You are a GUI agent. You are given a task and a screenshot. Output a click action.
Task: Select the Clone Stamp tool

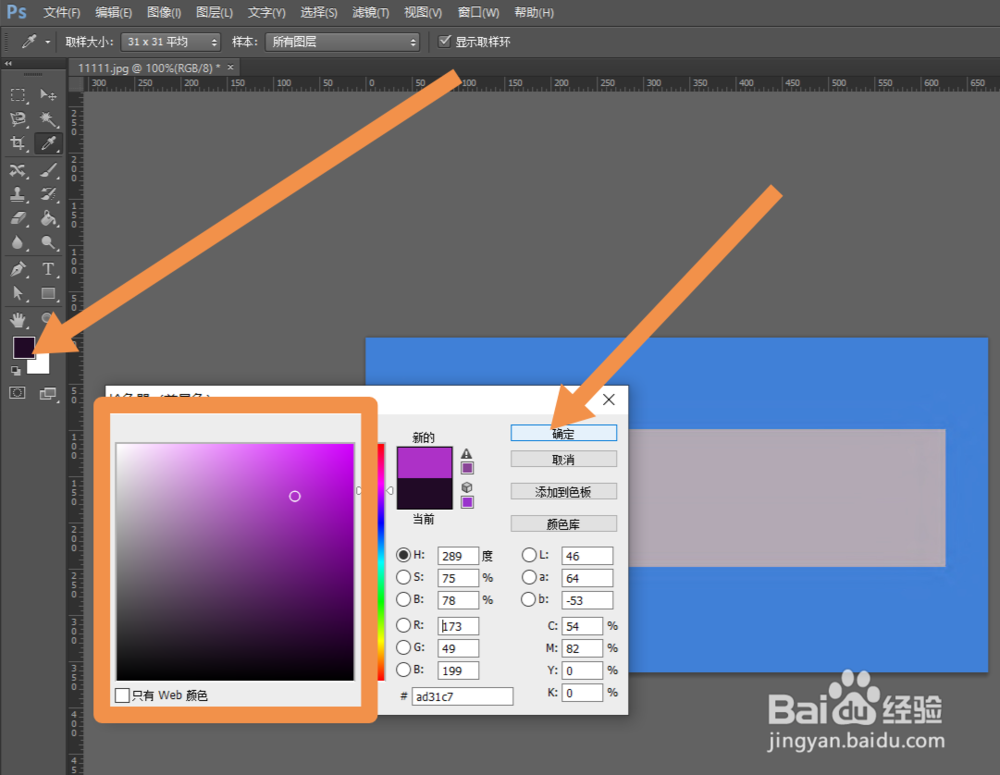pos(18,195)
